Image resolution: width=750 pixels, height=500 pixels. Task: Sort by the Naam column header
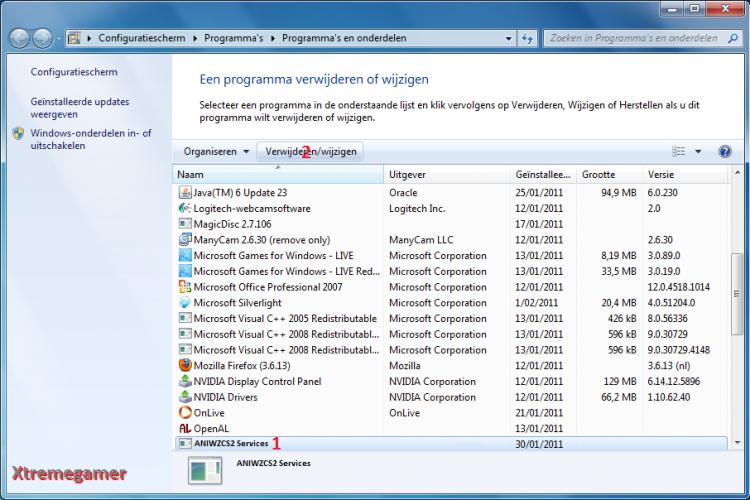[278, 175]
